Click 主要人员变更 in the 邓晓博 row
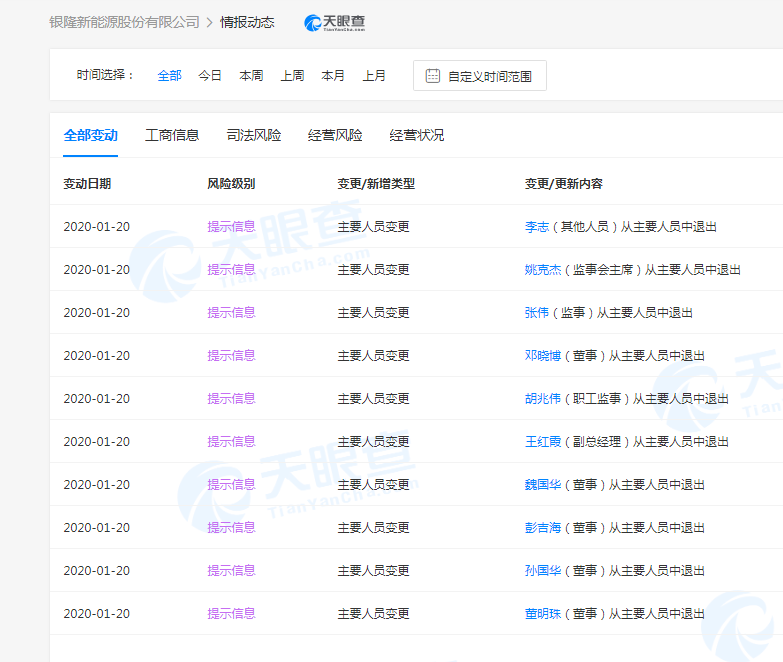 [374, 355]
